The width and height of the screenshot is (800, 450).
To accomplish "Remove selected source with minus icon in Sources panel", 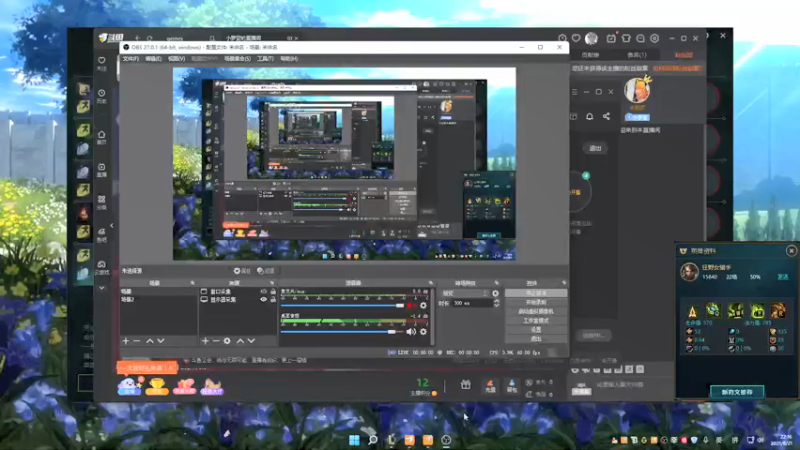I will coord(216,340).
